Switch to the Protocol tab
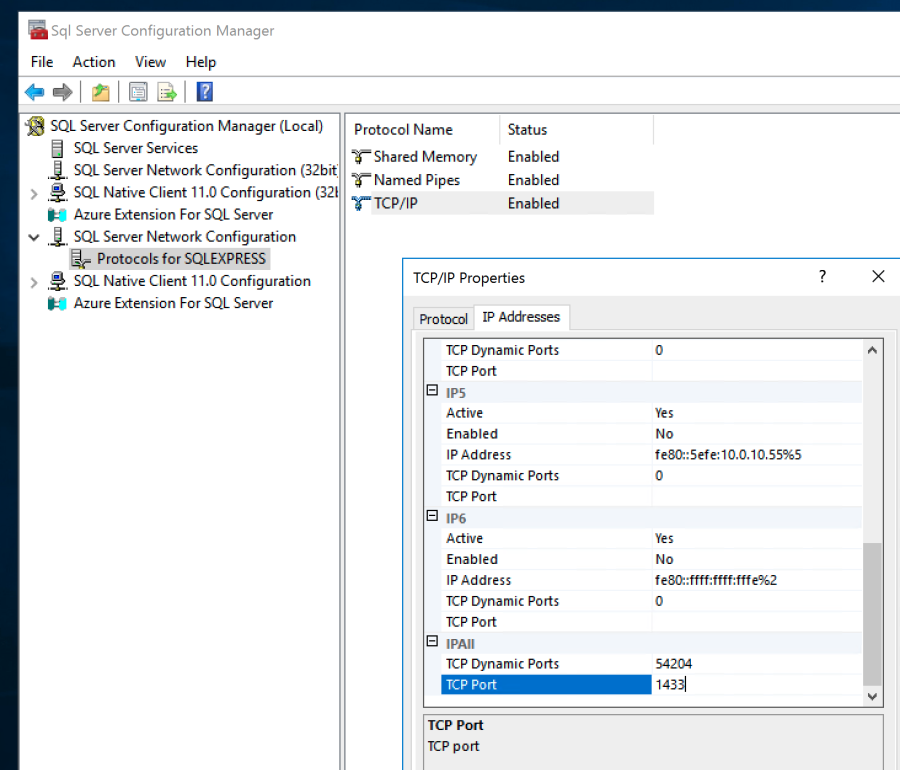The height and width of the screenshot is (770, 900). (x=442, y=318)
